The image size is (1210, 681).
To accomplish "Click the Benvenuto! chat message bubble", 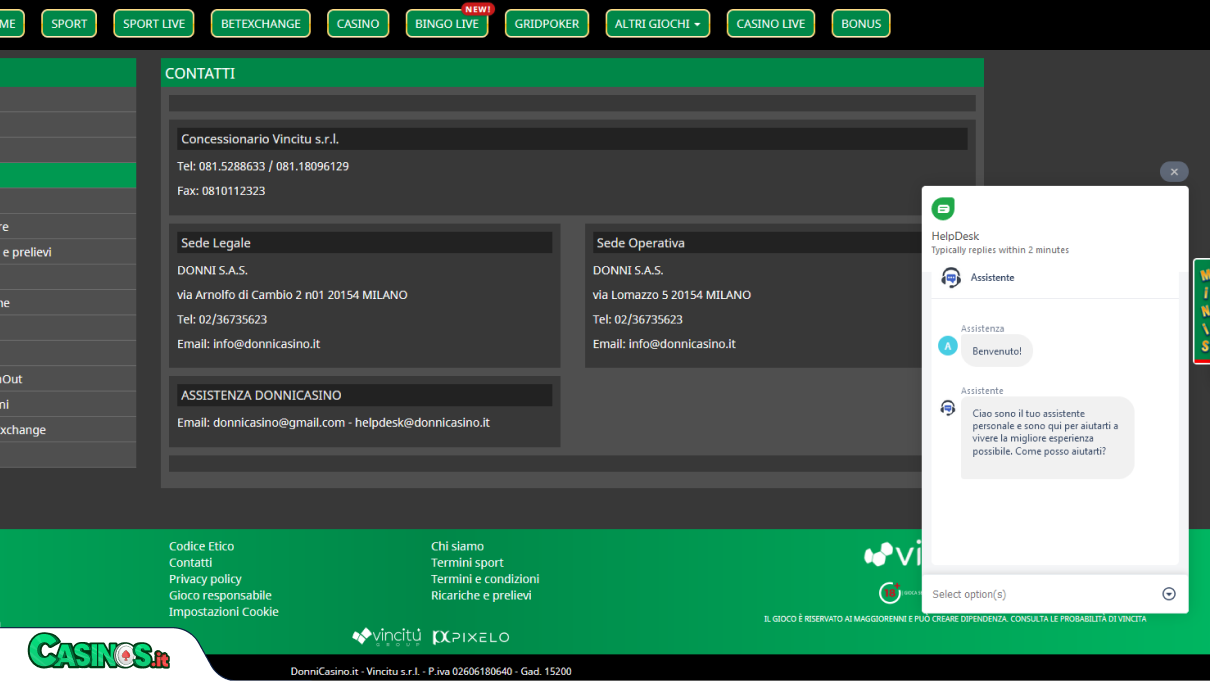I will pyautogui.click(x=997, y=351).
